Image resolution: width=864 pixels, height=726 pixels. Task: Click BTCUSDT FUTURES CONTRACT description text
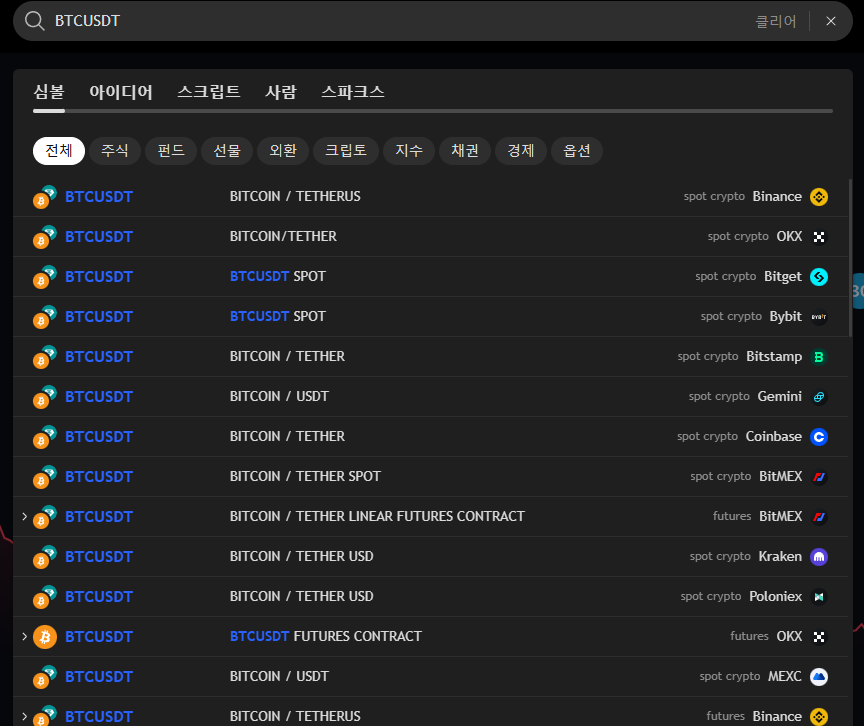[326, 636]
